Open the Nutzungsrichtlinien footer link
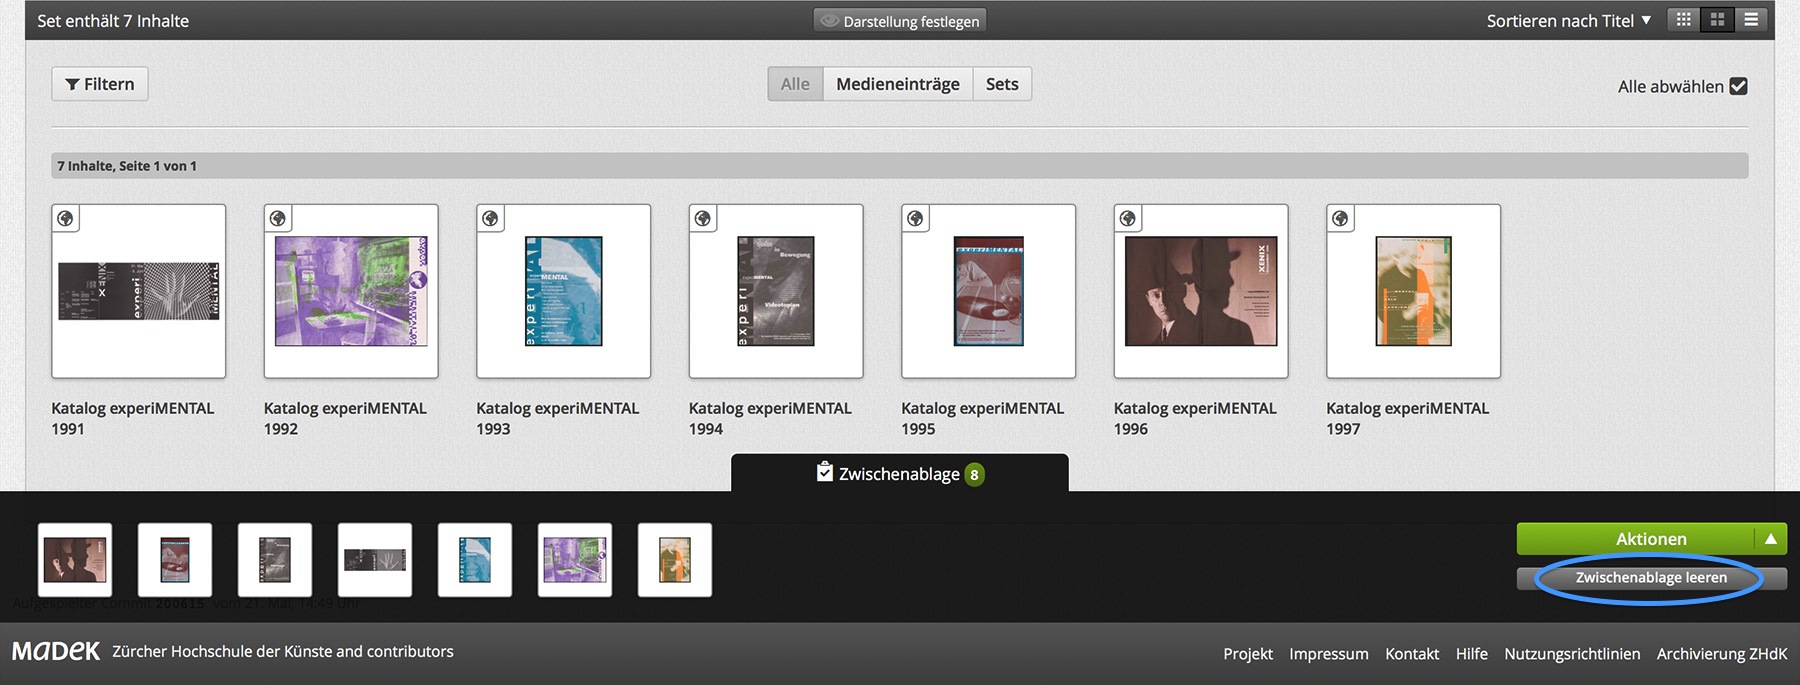The image size is (1800, 685). point(1571,654)
